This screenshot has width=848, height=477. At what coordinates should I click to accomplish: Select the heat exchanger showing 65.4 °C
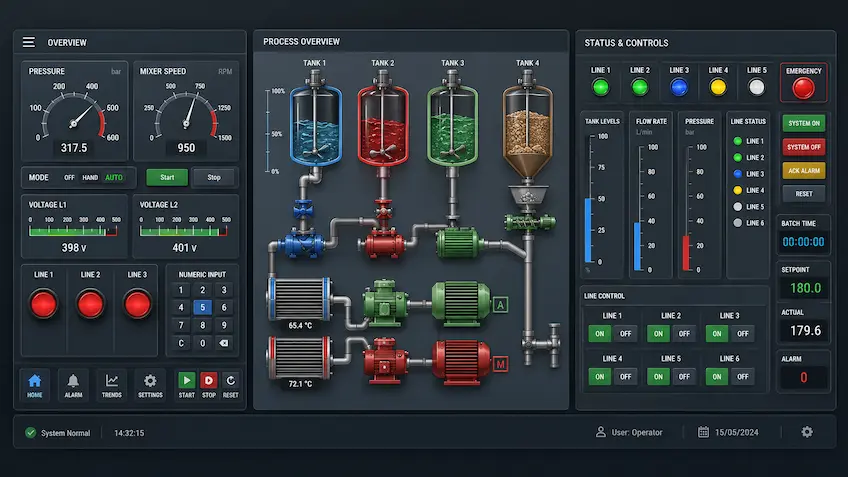[x=300, y=299]
